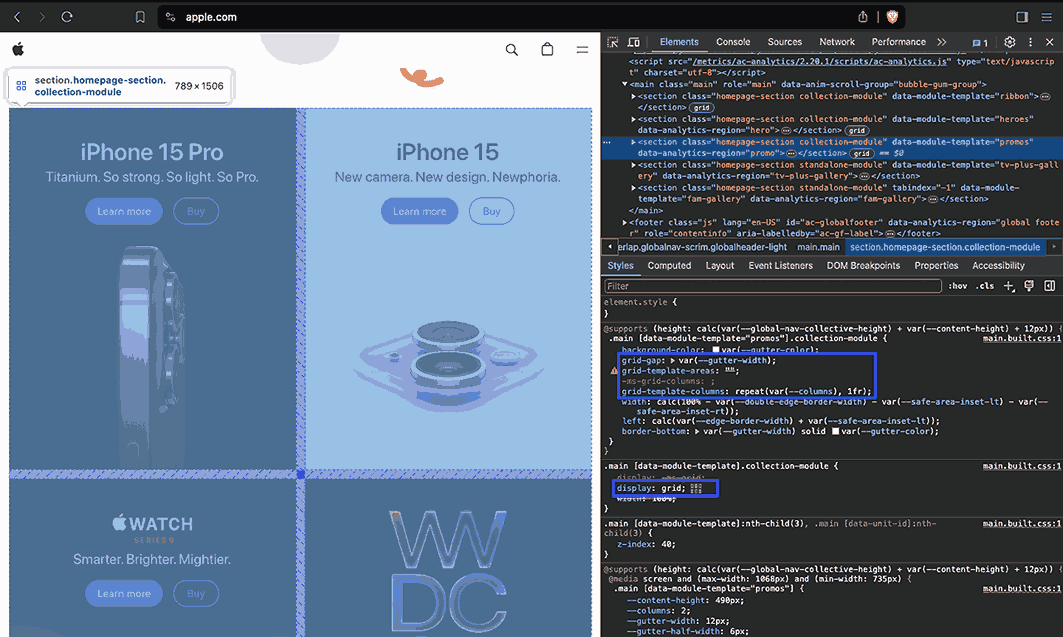This screenshot has width=1063, height=637.
Task: Click the search icon on the Apple page
Action: 511,49
